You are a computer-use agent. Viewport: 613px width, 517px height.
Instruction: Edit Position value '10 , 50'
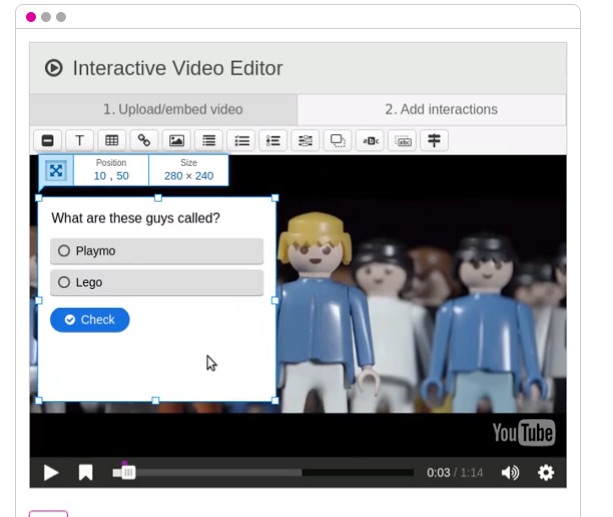(111, 176)
